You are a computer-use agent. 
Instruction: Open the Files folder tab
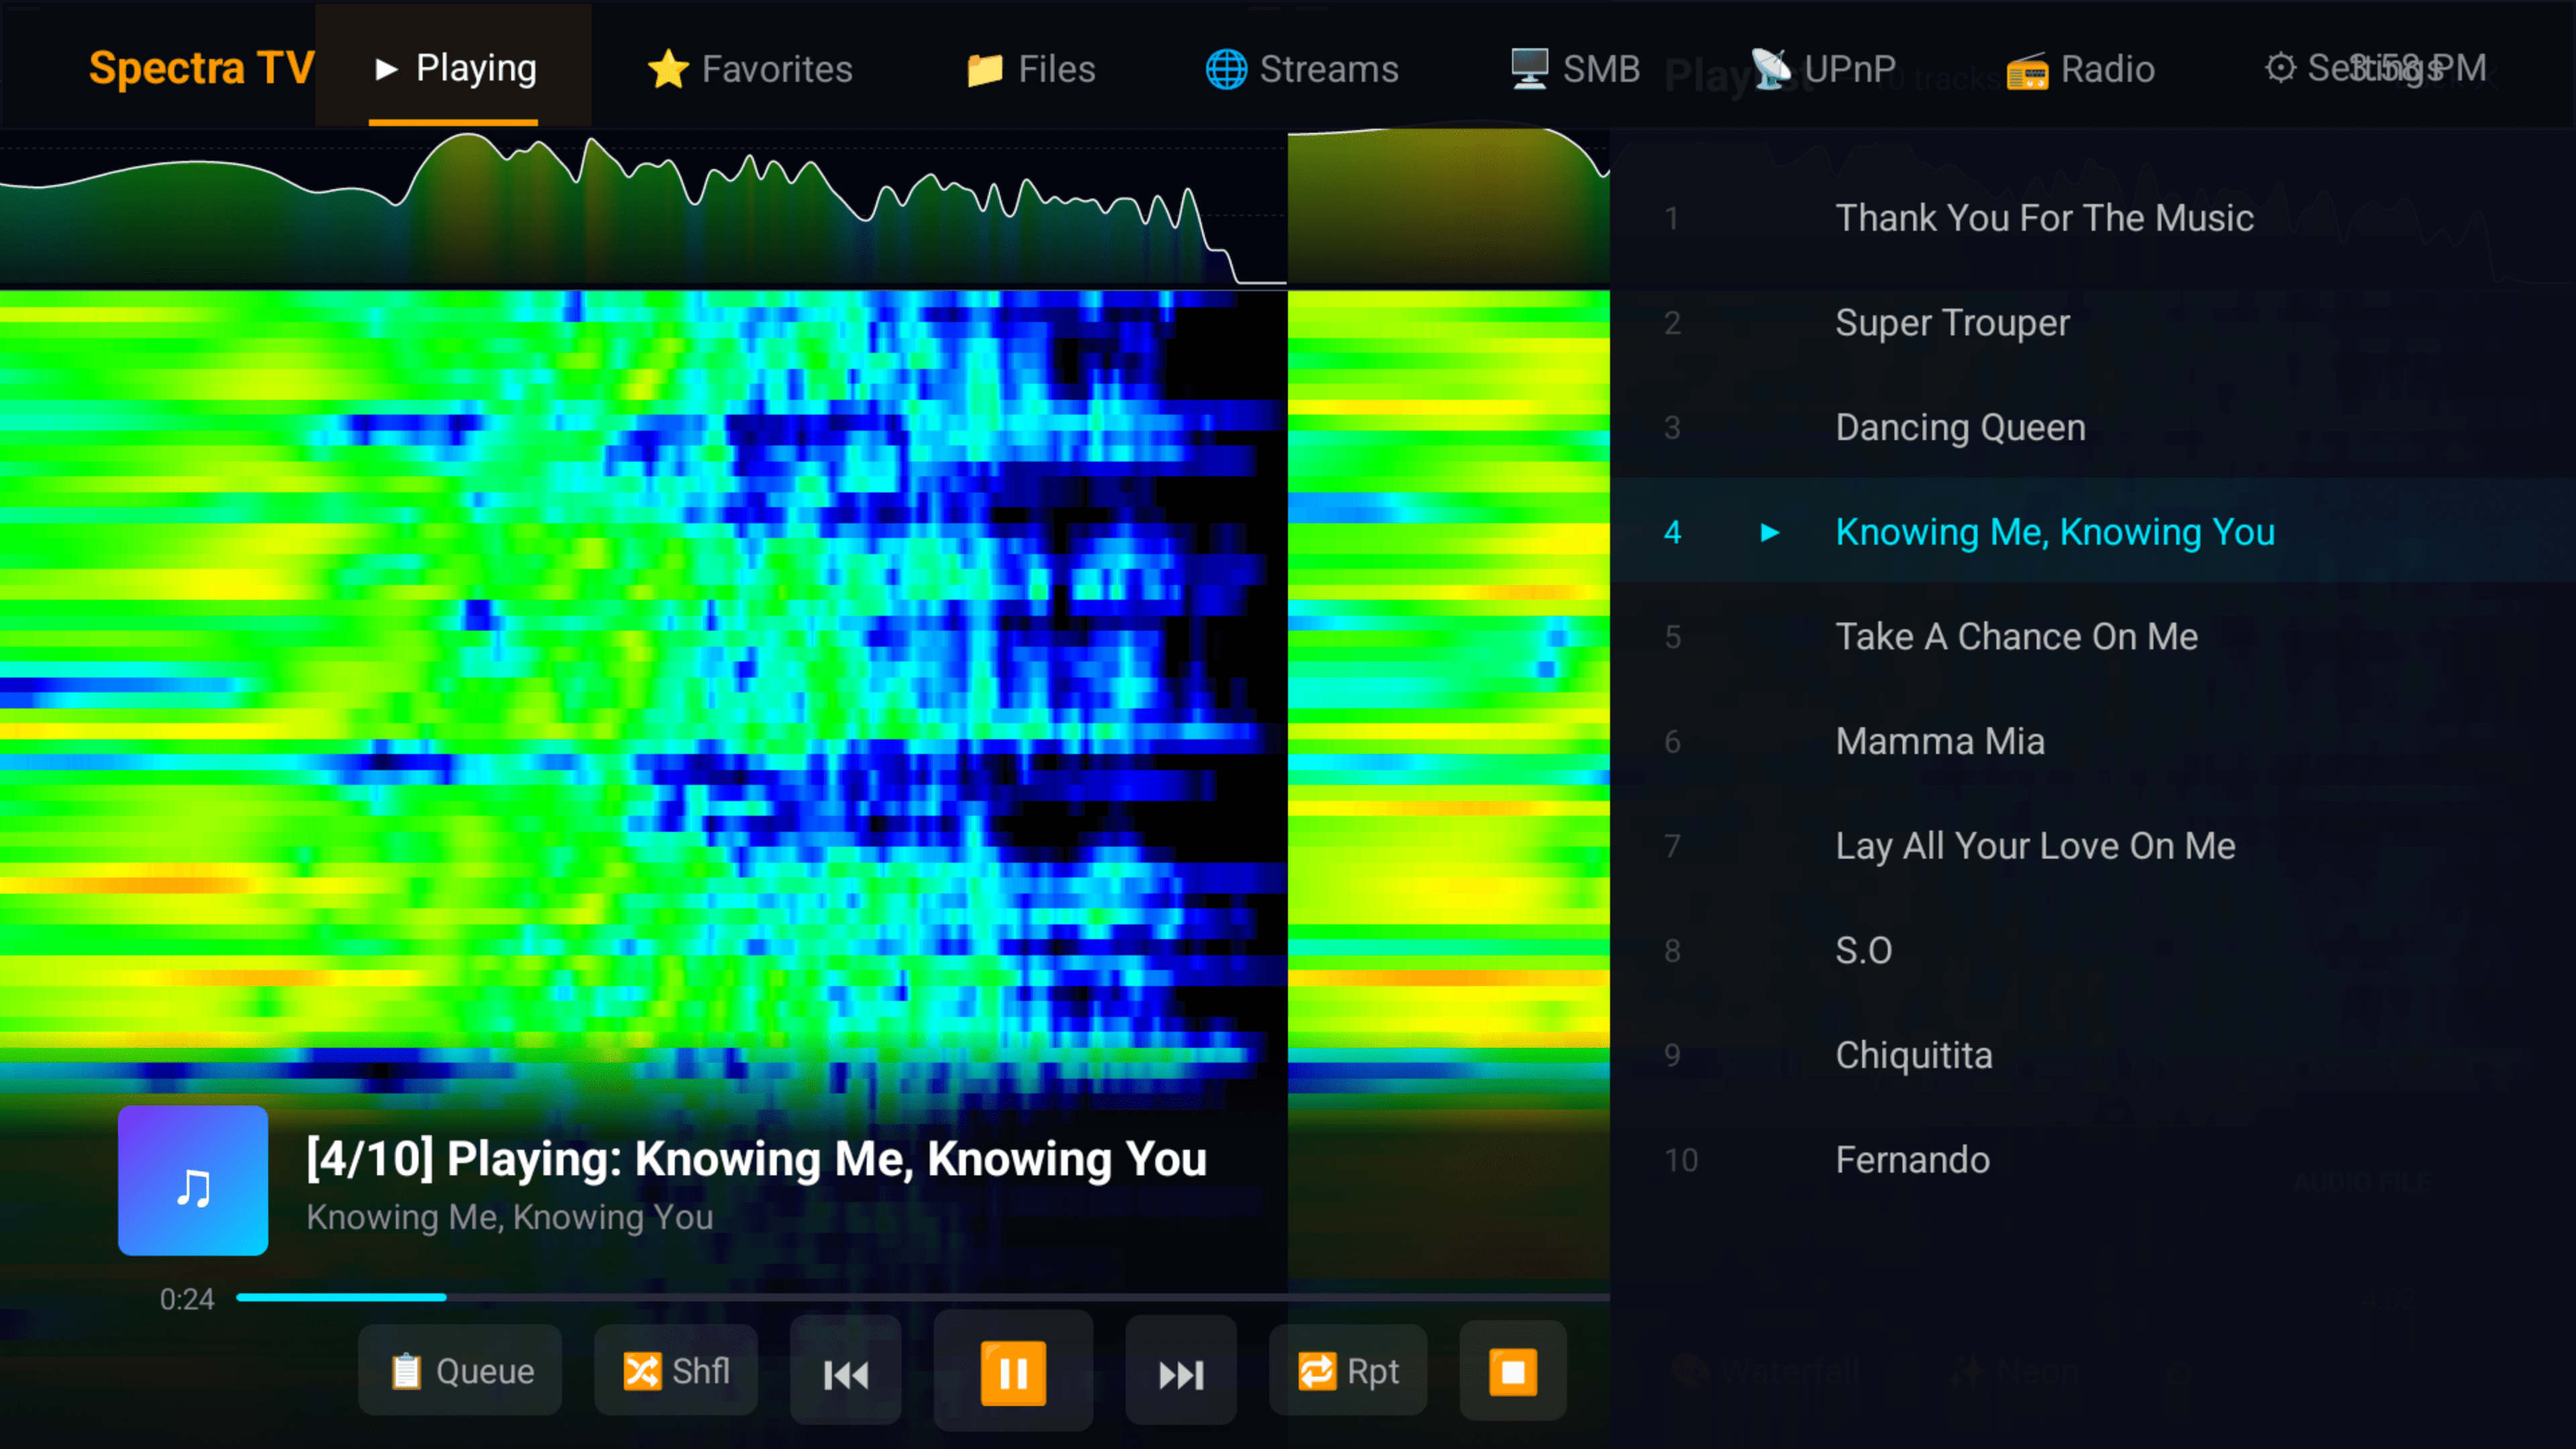(1030, 69)
